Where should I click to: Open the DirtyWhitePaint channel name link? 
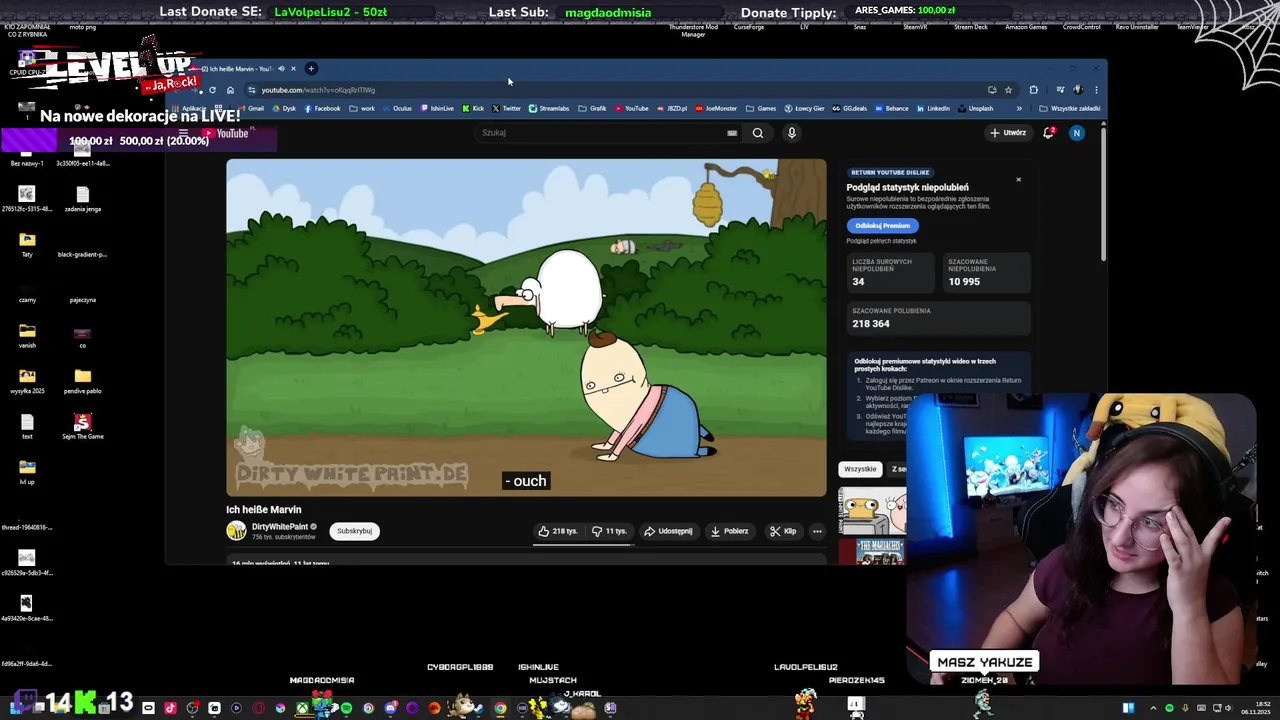[x=279, y=527]
